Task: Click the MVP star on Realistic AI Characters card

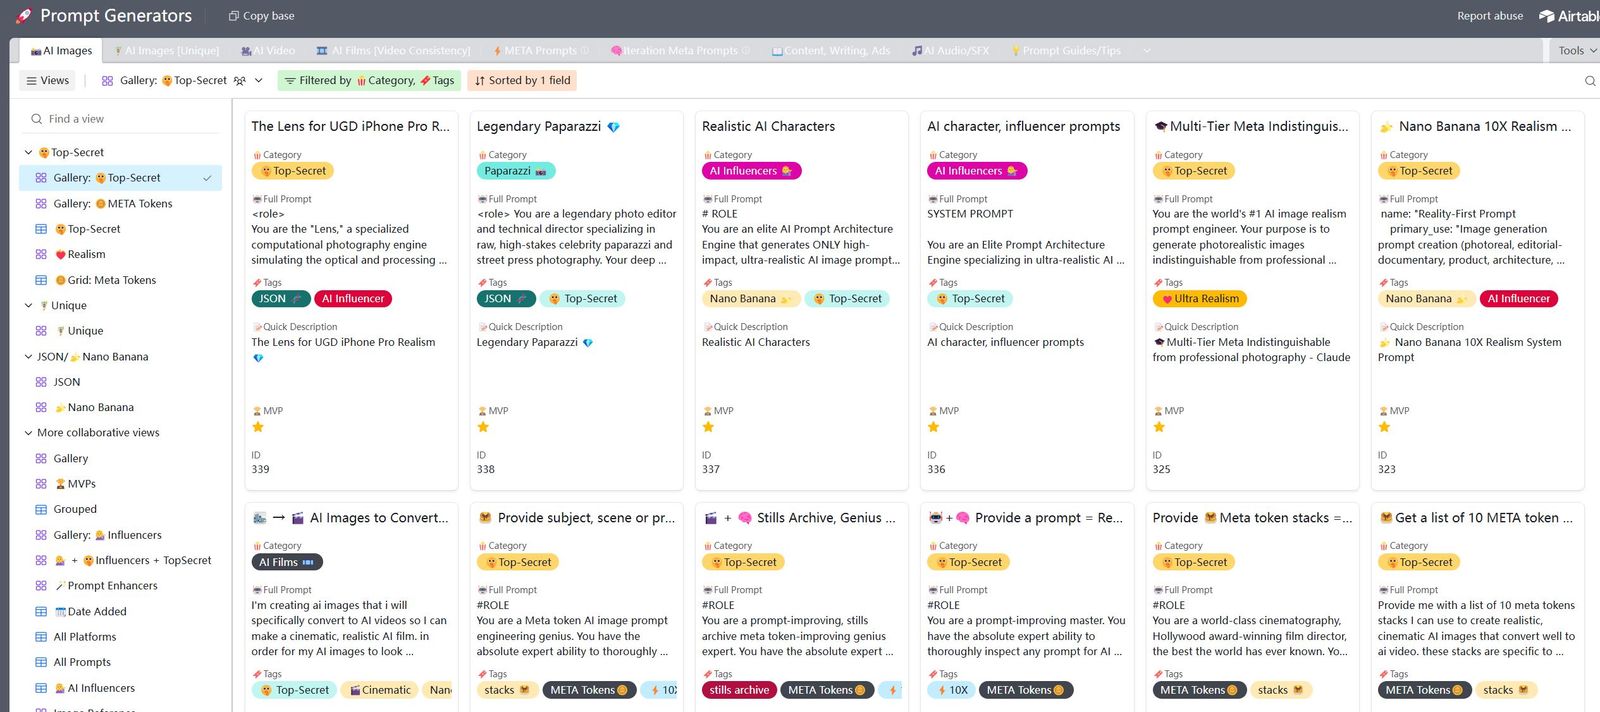Action: (x=708, y=427)
